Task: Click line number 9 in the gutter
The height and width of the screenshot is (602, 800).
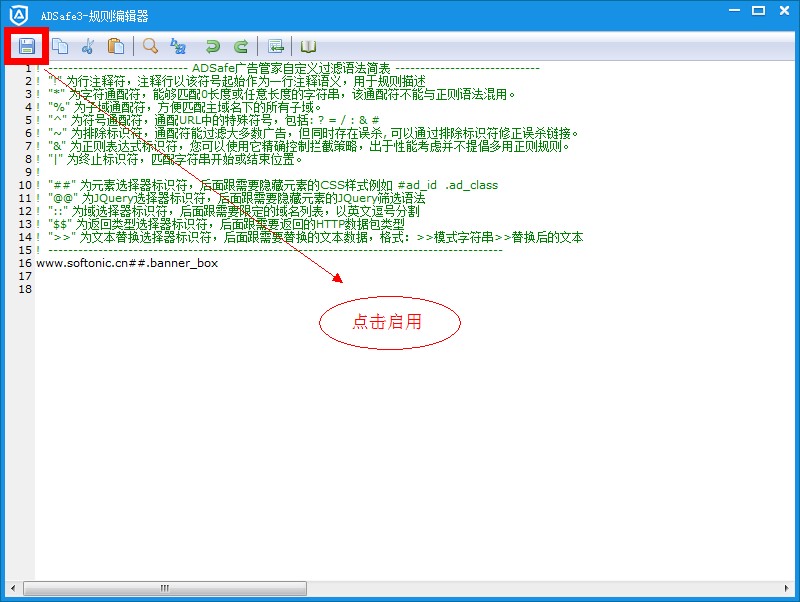Action: (x=28, y=172)
